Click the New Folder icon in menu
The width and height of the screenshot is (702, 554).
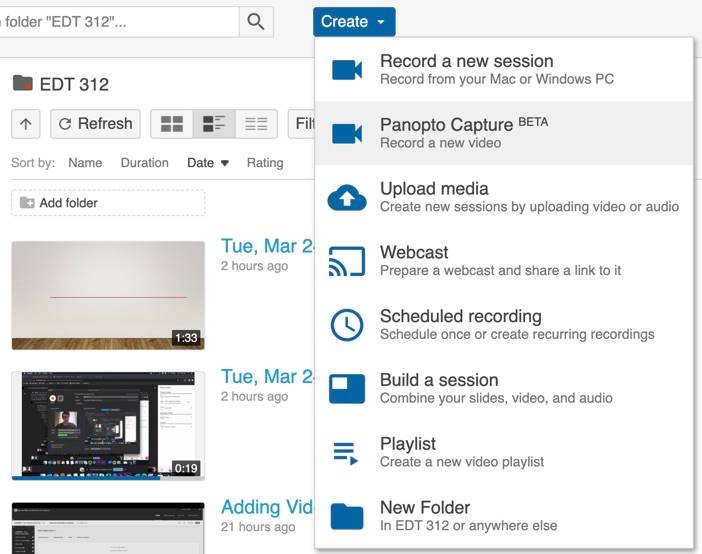(346, 517)
